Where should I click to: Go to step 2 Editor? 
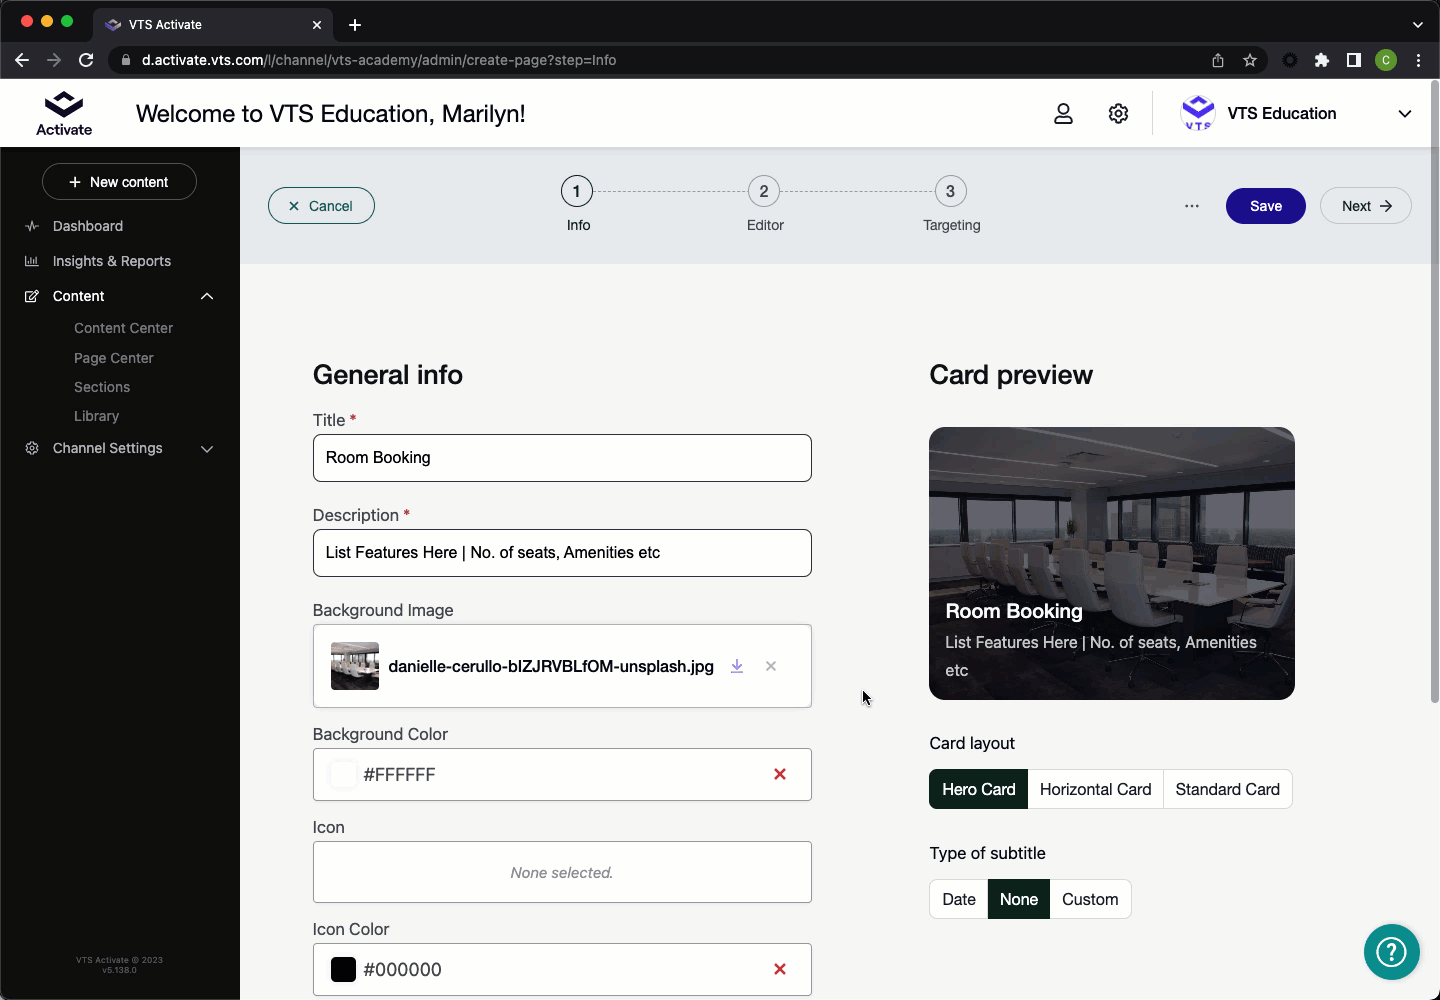click(x=764, y=191)
